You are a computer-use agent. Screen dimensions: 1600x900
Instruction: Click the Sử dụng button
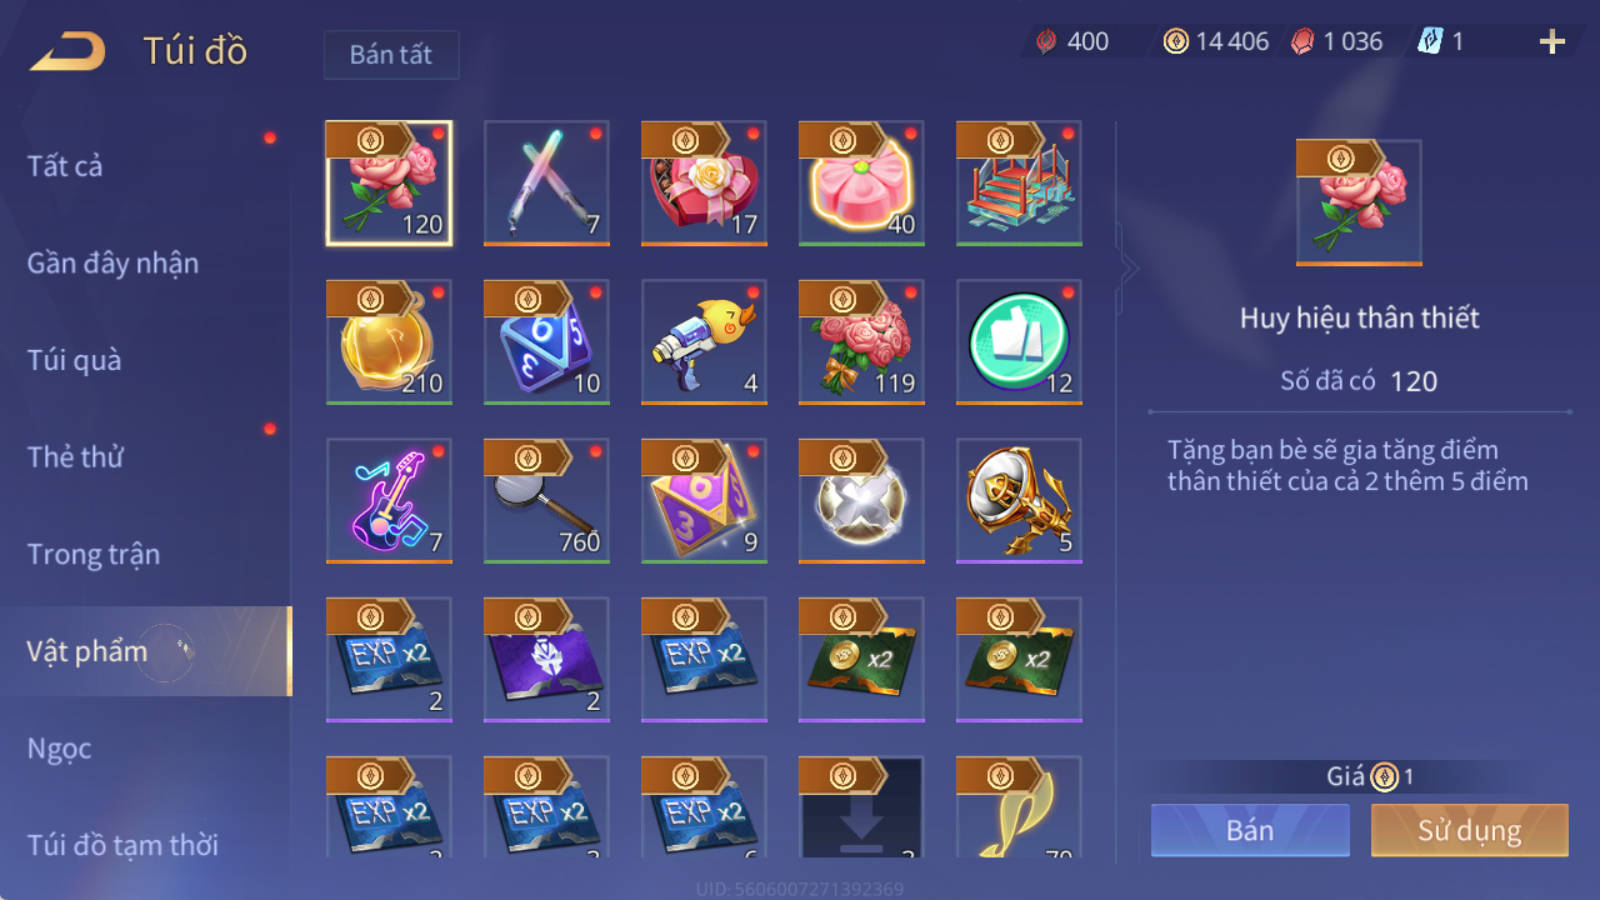point(1469,830)
